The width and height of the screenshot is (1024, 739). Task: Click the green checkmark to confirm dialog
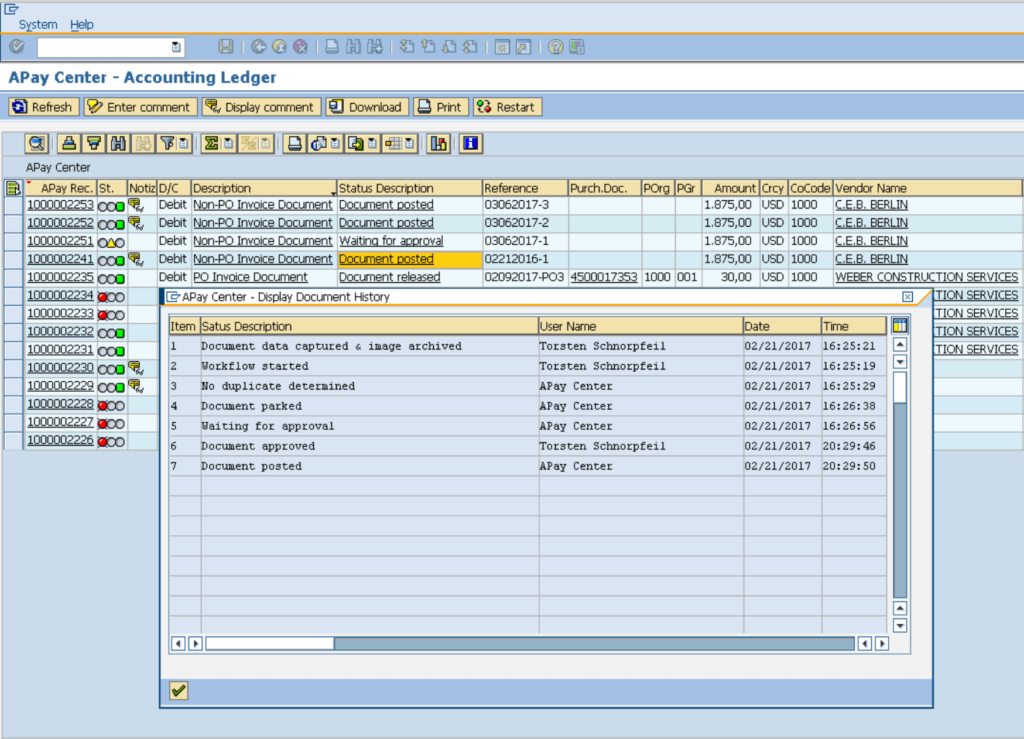178,691
